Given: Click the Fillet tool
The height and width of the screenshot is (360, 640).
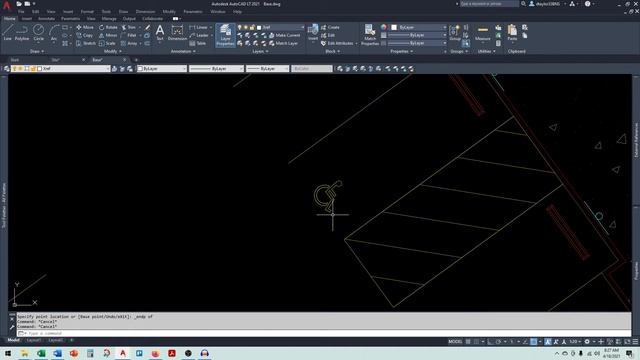Looking at the screenshot, I should coord(129,36).
